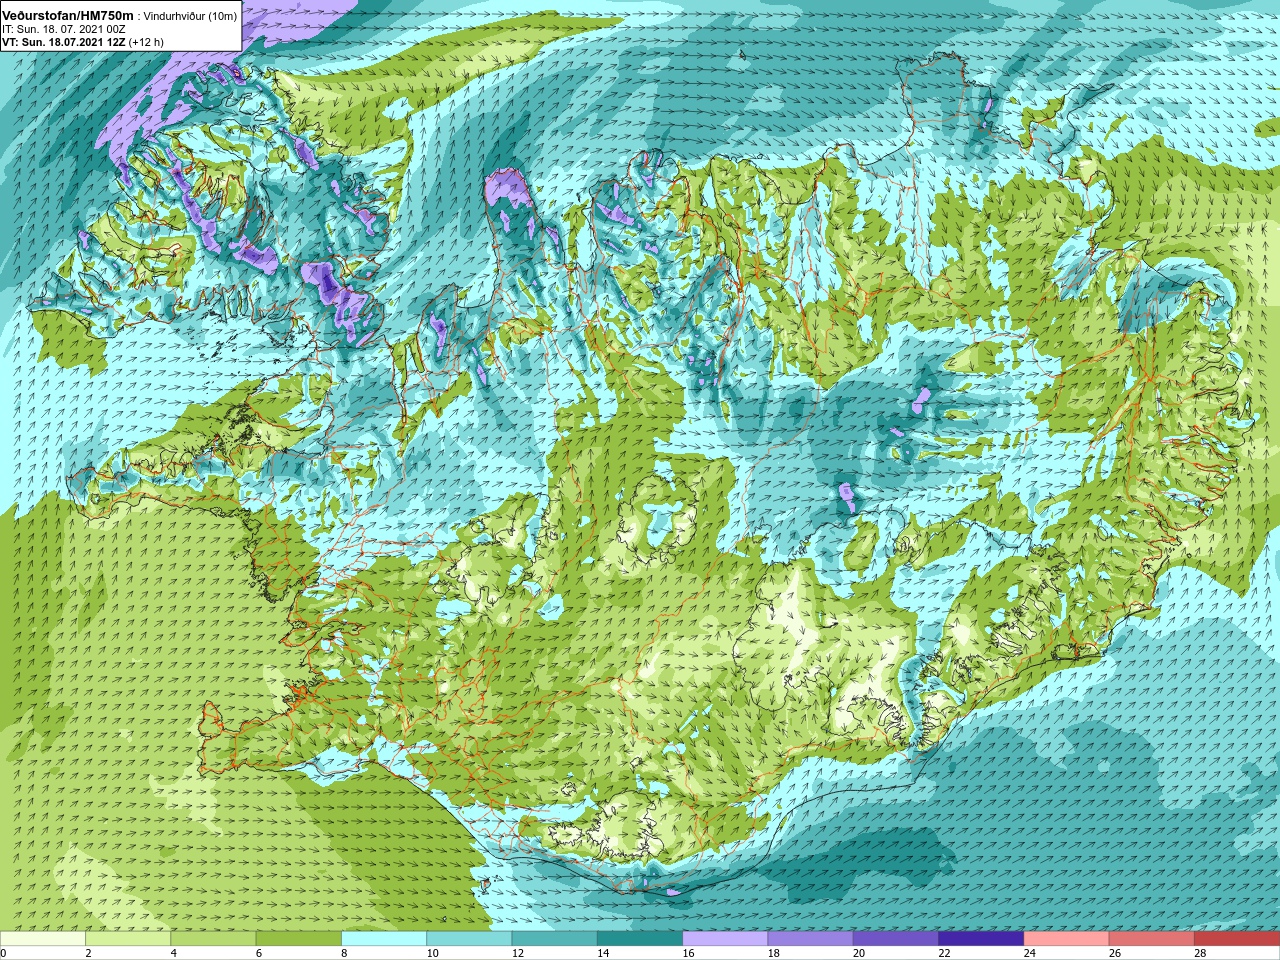Screen dimensions: 1280x960
Task: Click the legend scale number 28
Action: [1200, 953]
